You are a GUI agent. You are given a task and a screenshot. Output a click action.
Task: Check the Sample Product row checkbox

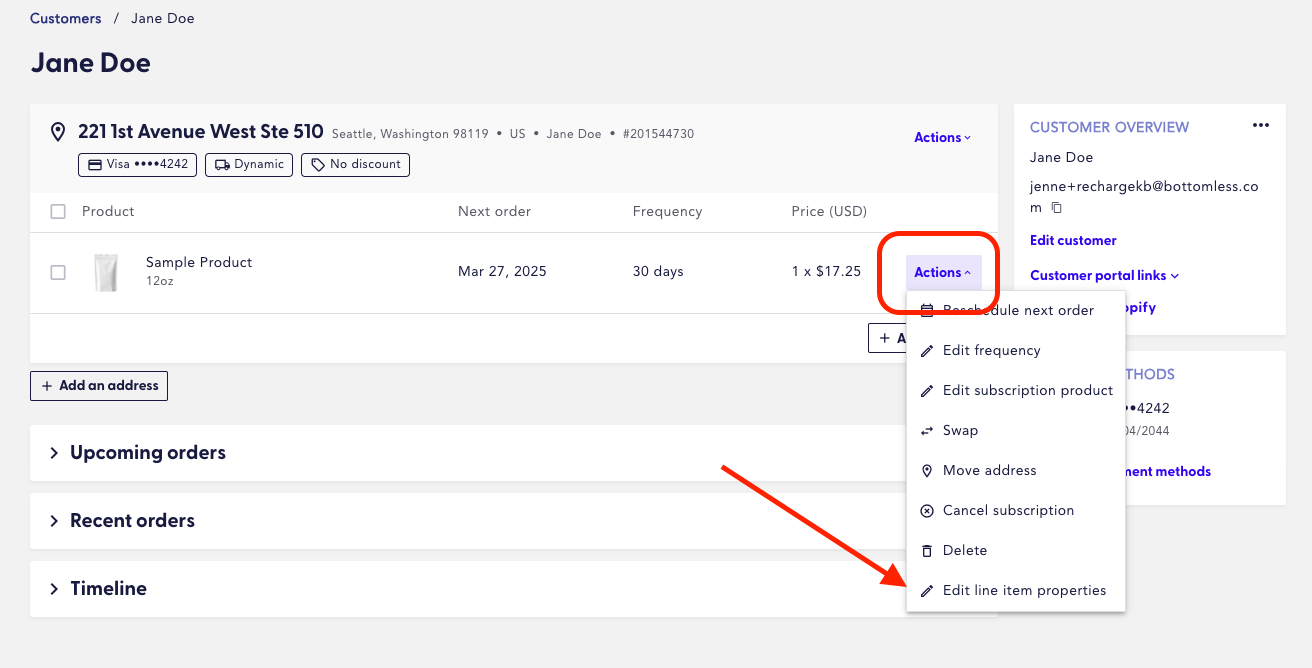point(58,272)
